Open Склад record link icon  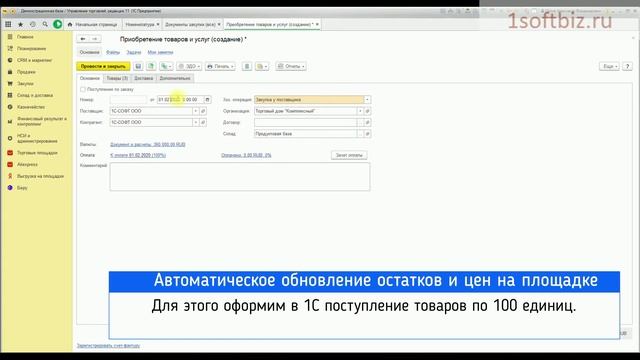point(367,134)
